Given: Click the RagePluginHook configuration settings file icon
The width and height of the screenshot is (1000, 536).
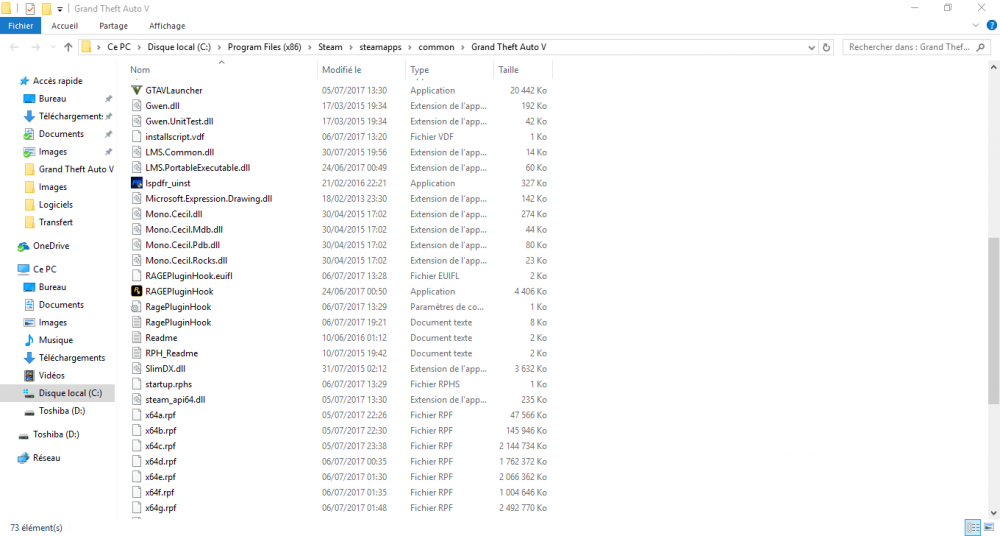Looking at the screenshot, I should point(135,307).
